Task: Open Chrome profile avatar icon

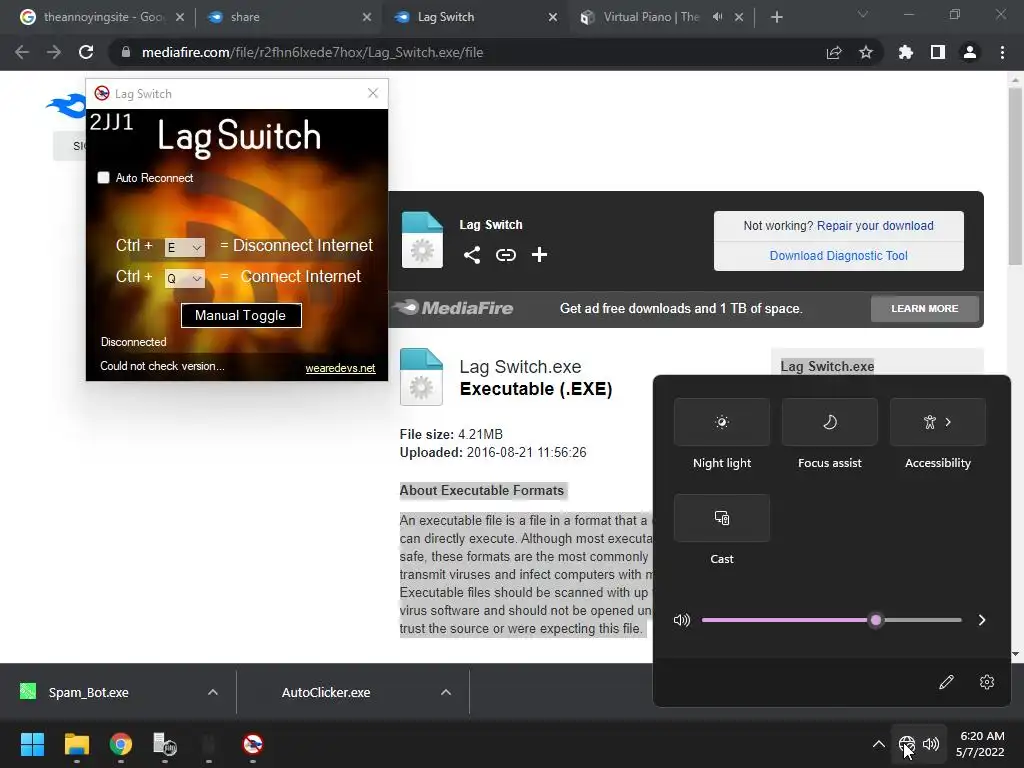Action: 970,52
